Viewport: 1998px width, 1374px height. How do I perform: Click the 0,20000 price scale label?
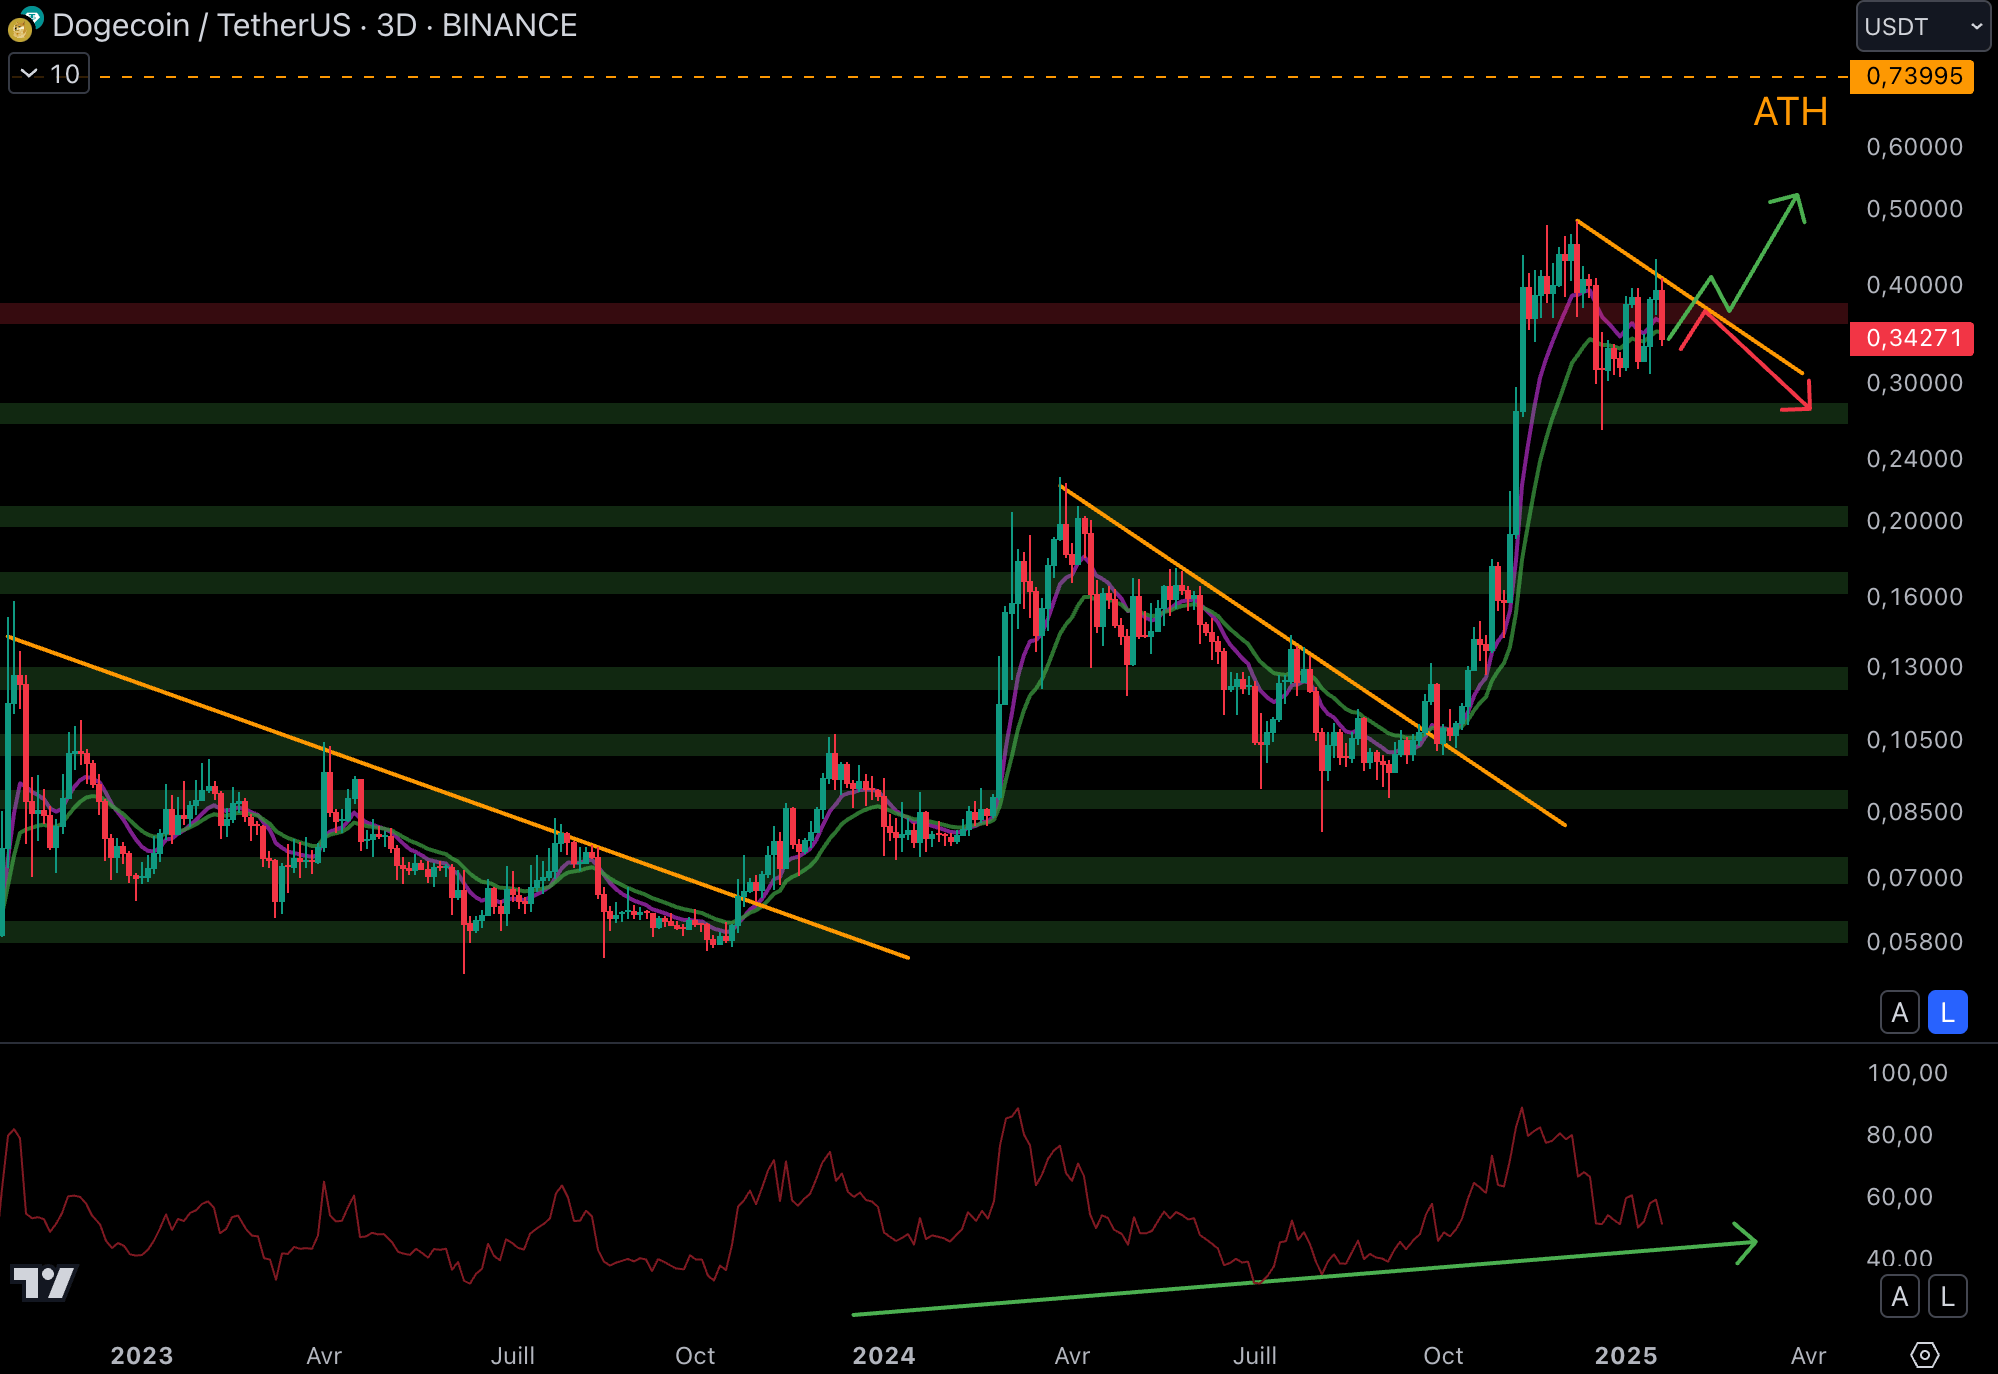click(x=1913, y=521)
